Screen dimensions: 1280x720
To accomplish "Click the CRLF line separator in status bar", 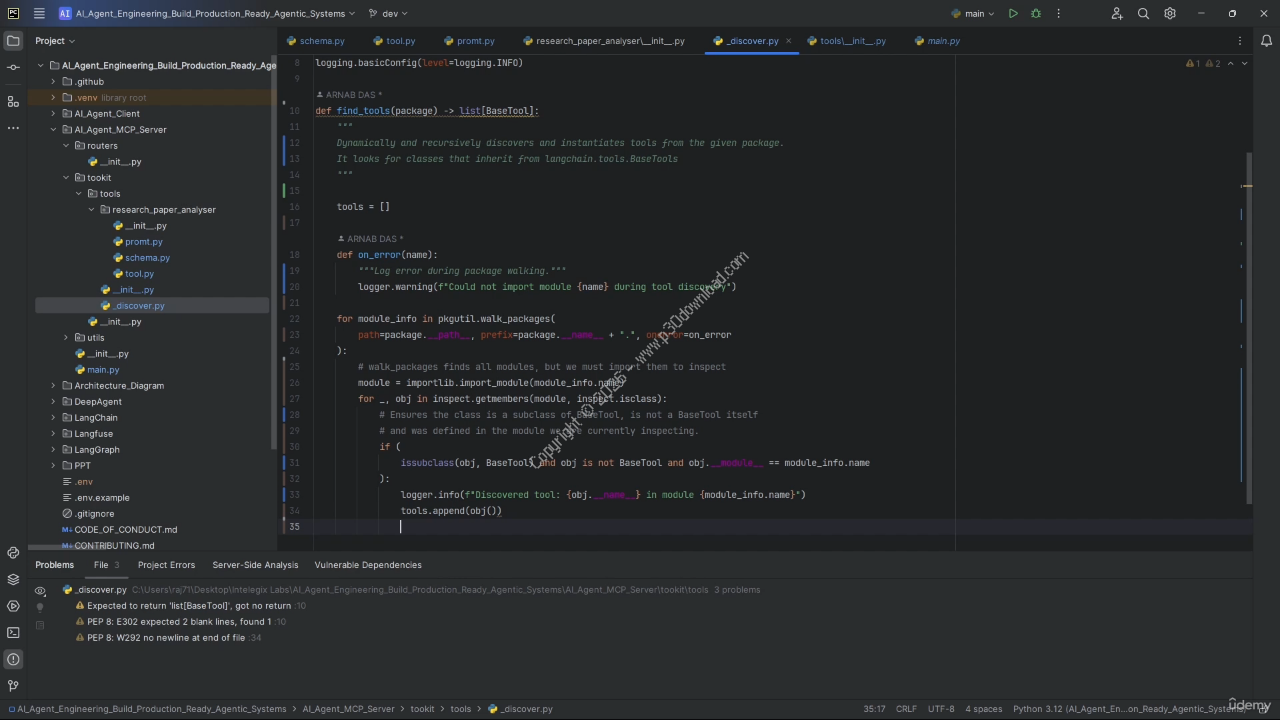I will point(906,709).
